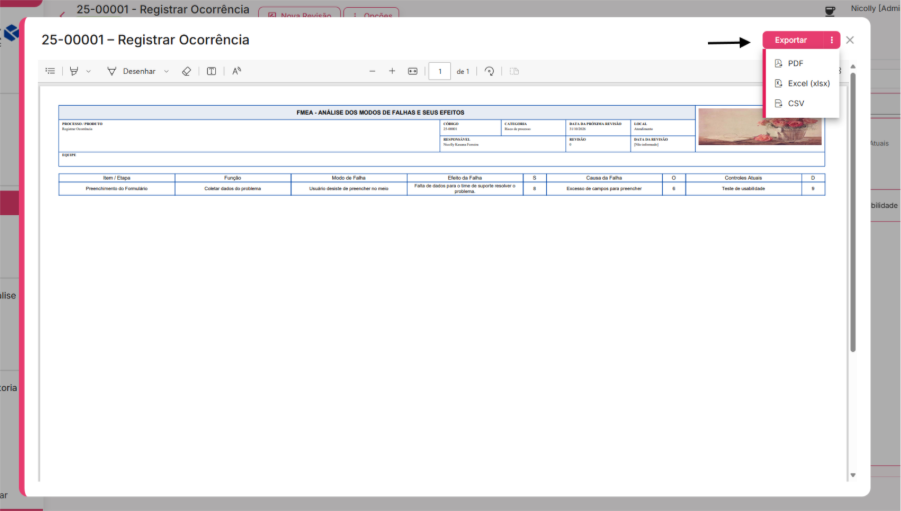
Task: Select the eraser tool
Action: (186, 71)
